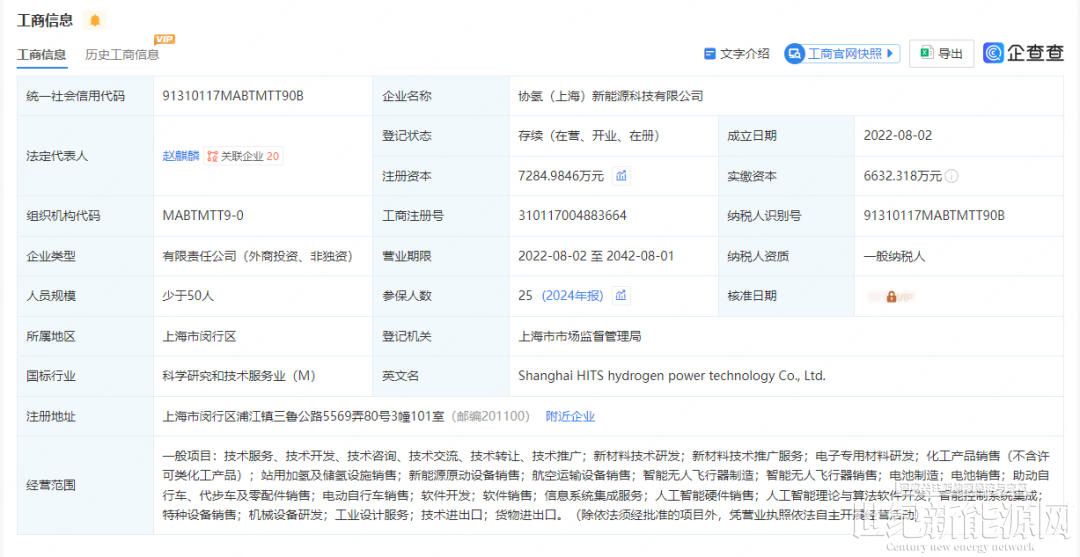Click the info icon beside 6632.318万元
The width and height of the screenshot is (1080, 557).
[x=952, y=176]
